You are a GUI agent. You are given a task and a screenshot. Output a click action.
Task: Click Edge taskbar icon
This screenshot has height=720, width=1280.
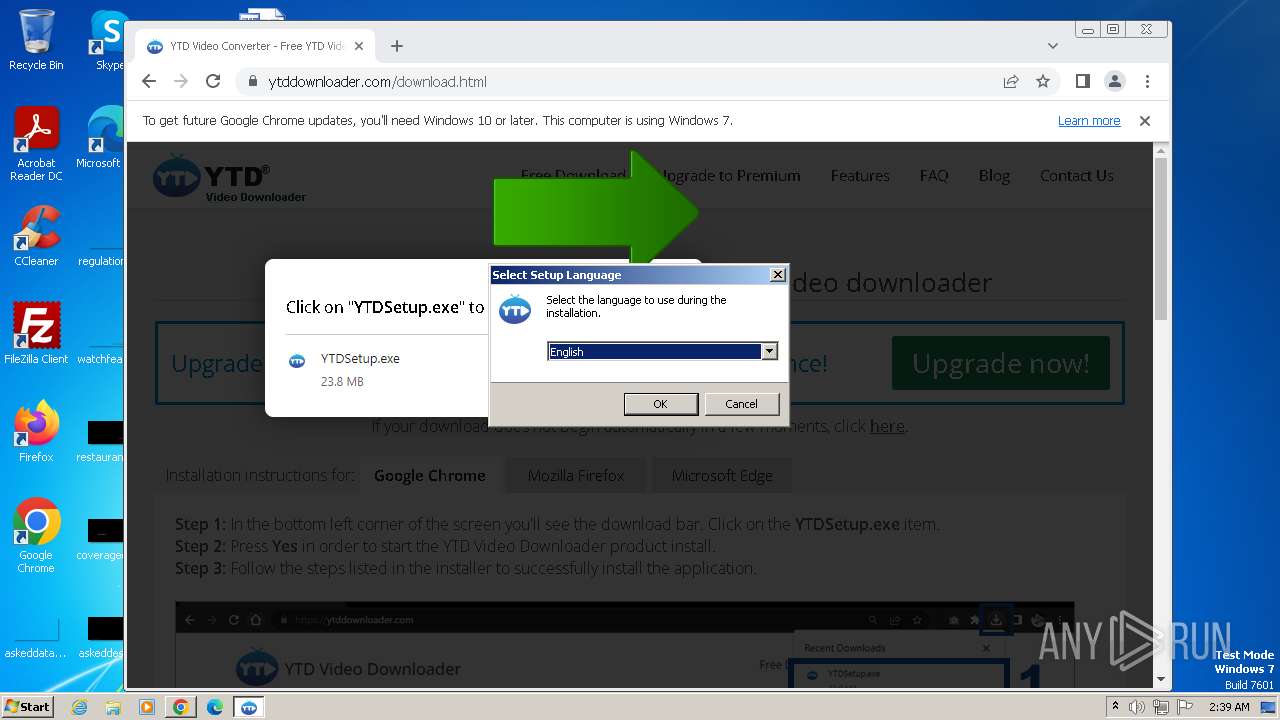pyautogui.click(x=215, y=707)
